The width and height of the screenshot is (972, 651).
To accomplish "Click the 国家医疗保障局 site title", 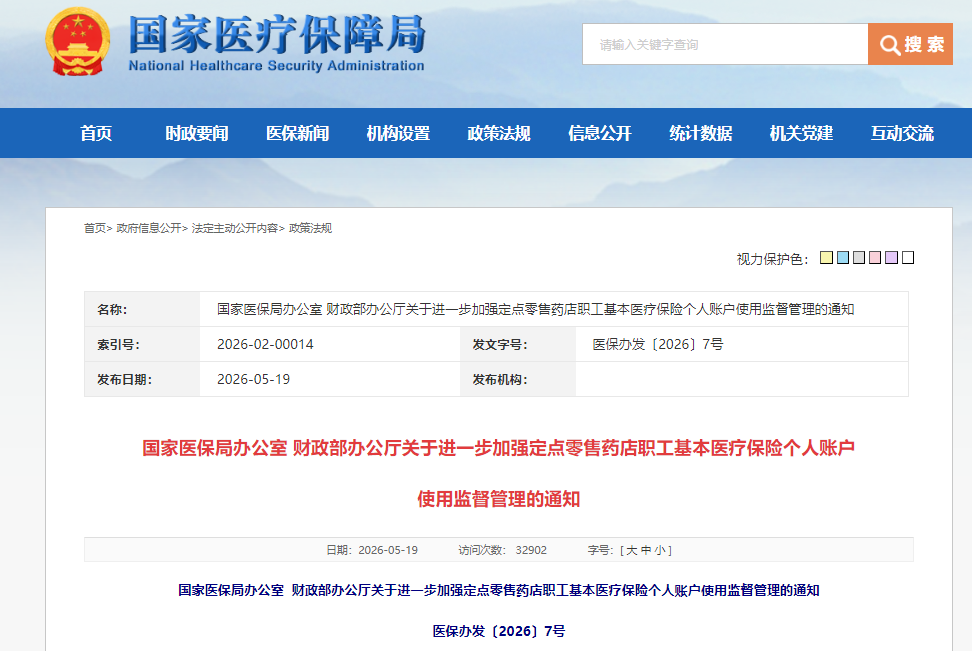I will click(277, 34).
